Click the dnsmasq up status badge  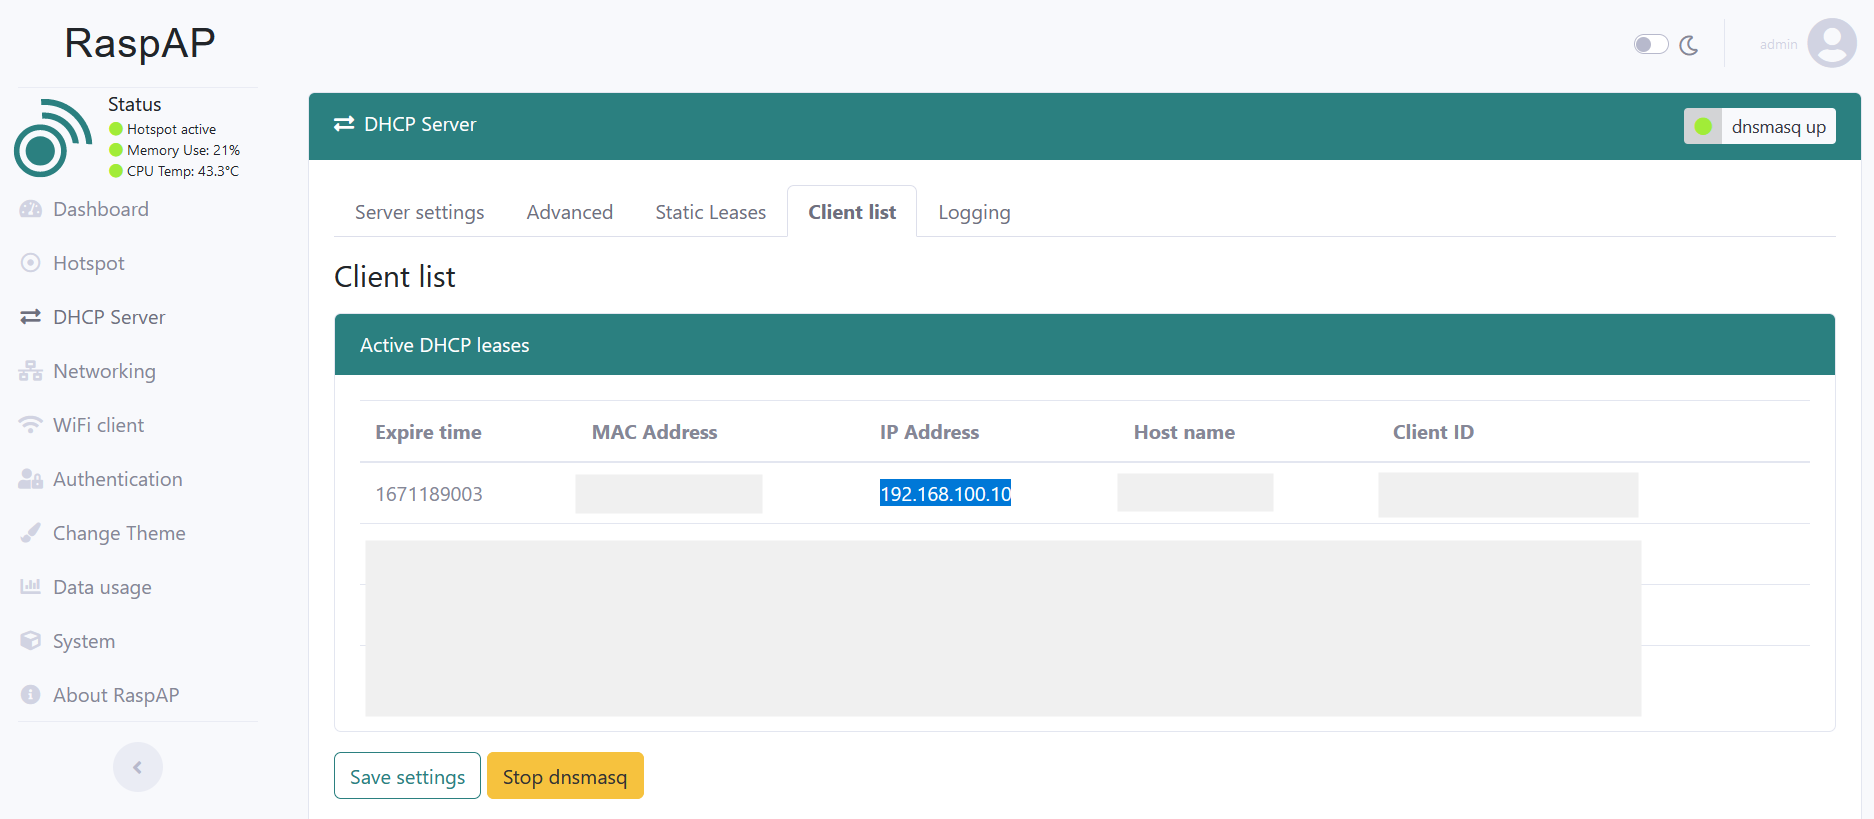click(x=1759, y=127)
